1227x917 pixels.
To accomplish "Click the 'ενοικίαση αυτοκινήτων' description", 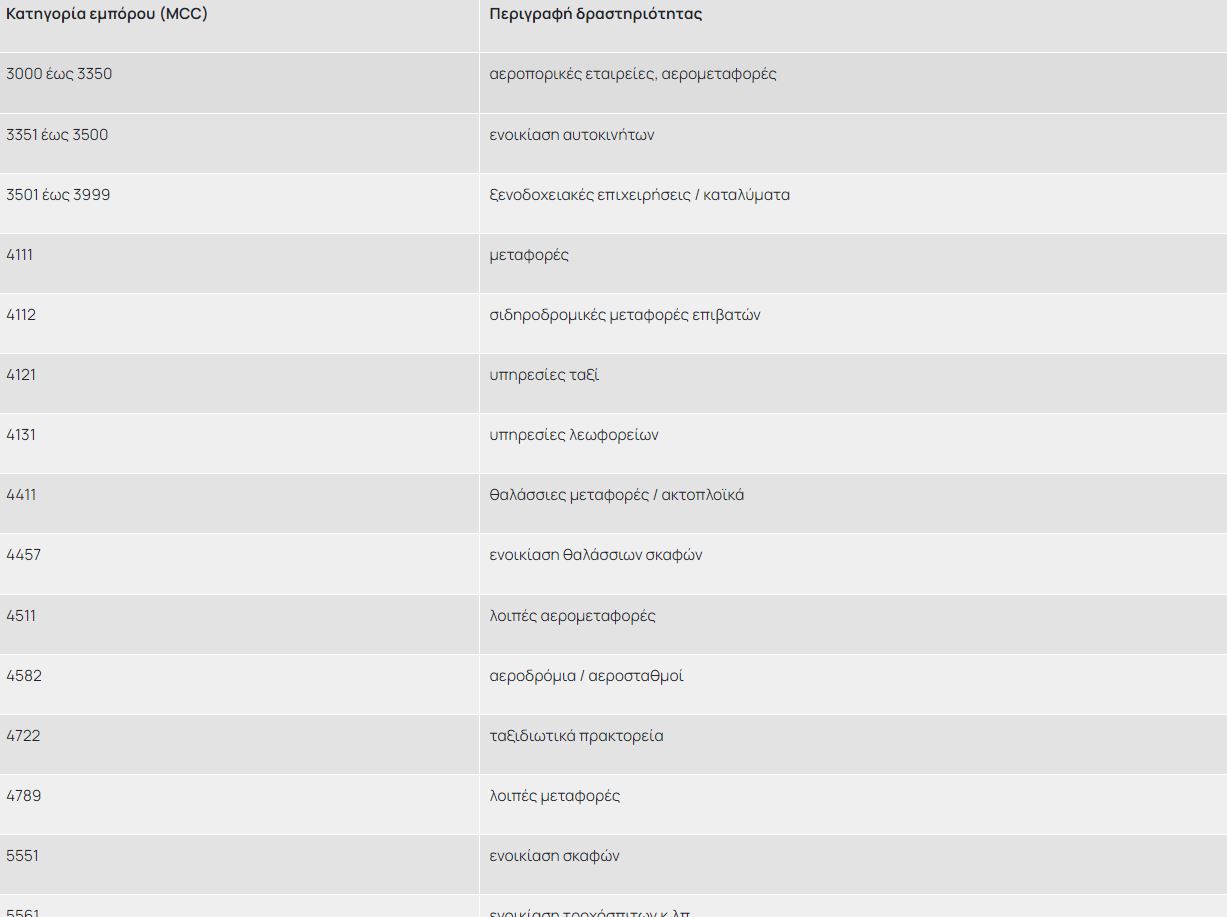I will tap(572, 135).
